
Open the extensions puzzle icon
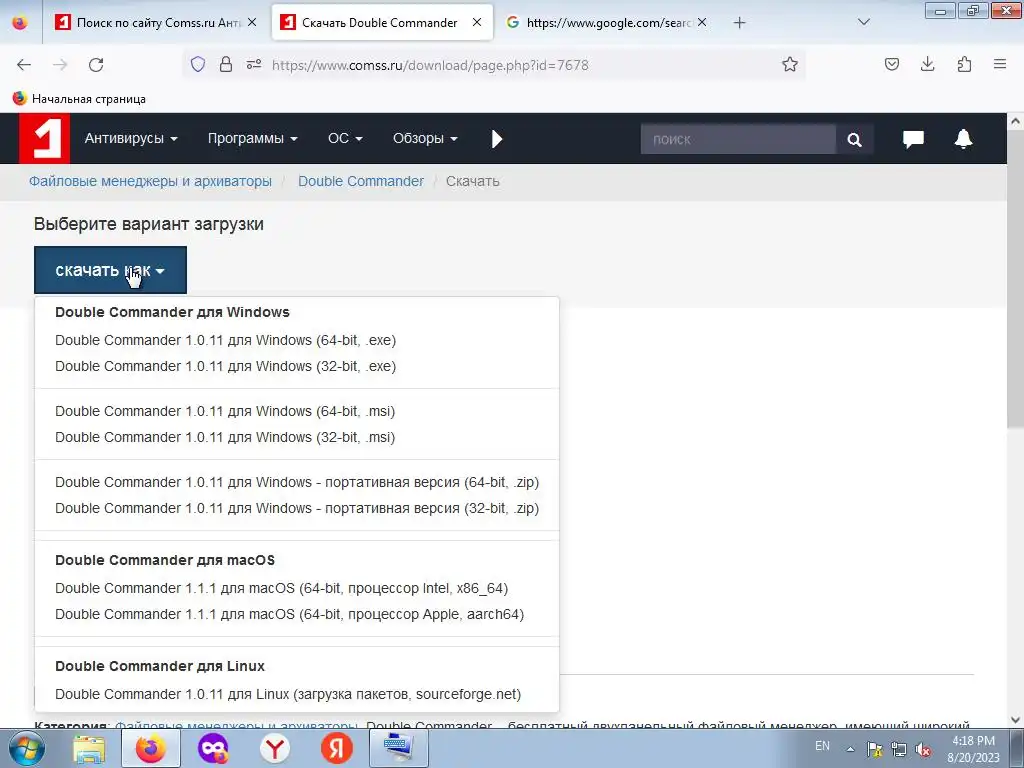[964, 64]
